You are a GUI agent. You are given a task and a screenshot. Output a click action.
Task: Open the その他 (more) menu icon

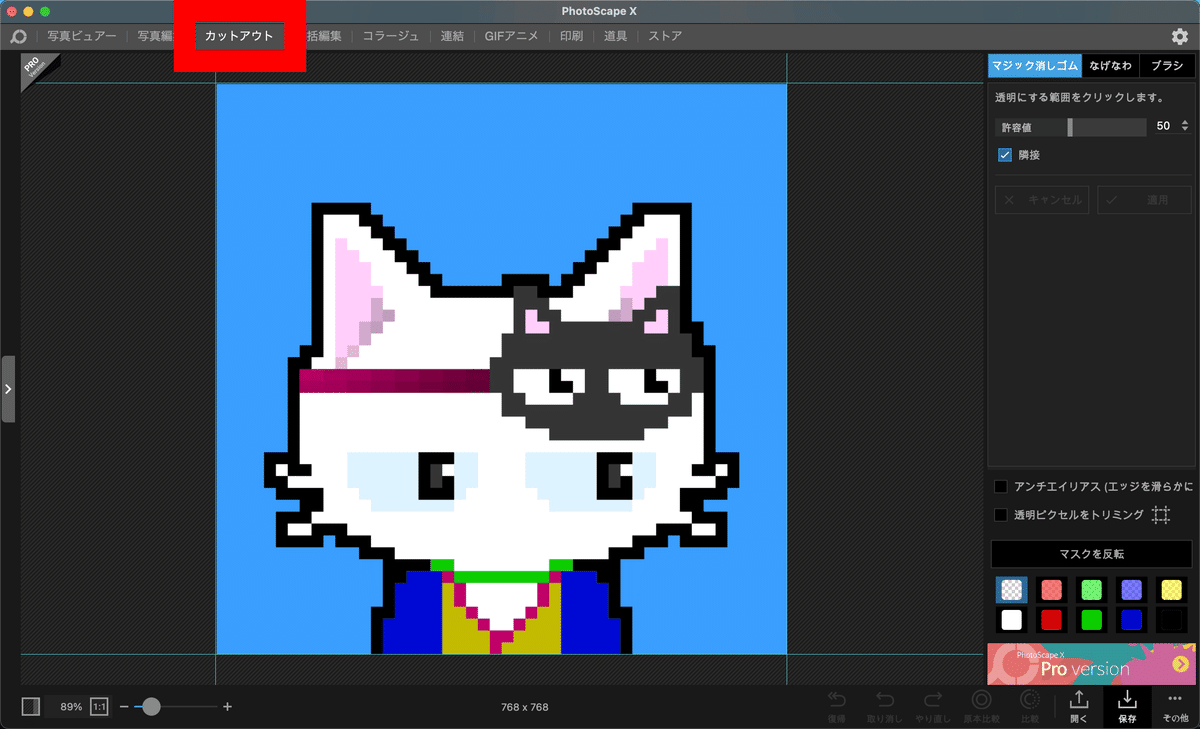click(x=1175, y=706)
